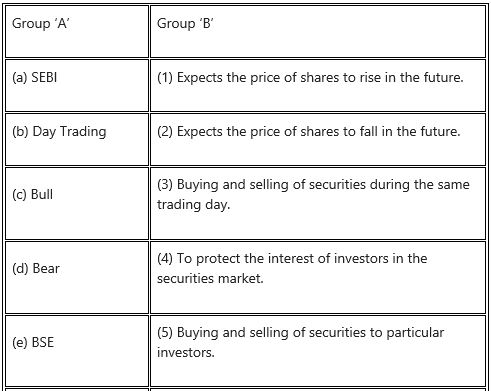Click the price to fall description
This screenshot has width=491, height=391.
pos(309,132)
